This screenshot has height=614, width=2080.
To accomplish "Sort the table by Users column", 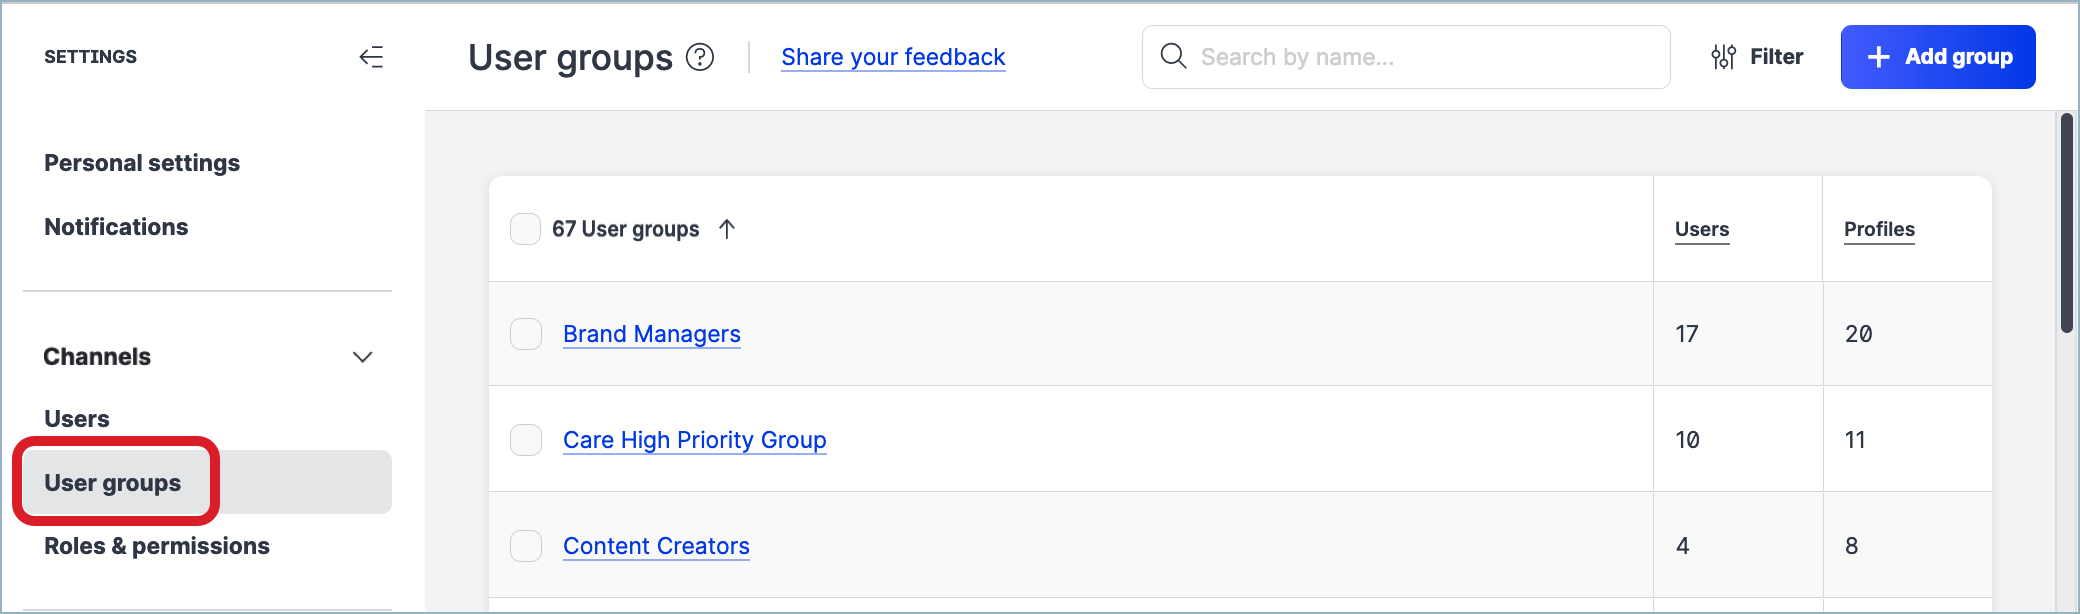I will pyautogui.click(x=1701, y=229).
